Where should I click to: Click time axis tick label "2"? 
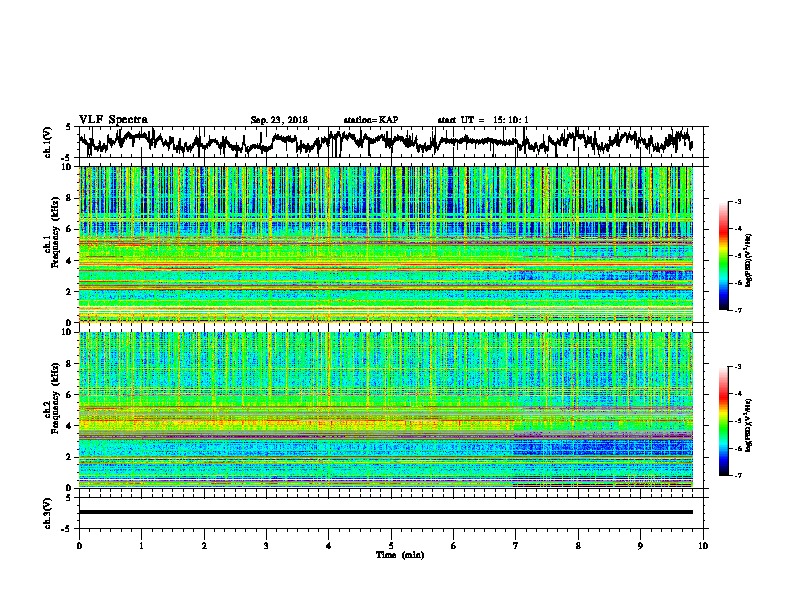(x=204, y=546)
